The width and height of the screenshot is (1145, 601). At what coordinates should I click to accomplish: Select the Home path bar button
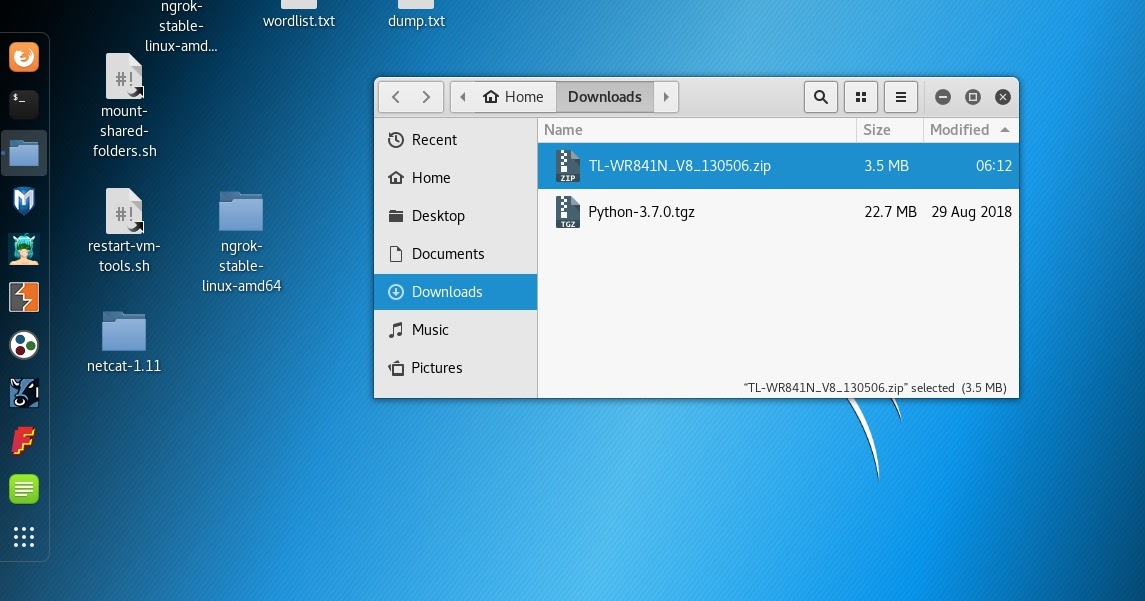(x=513, y=97)
